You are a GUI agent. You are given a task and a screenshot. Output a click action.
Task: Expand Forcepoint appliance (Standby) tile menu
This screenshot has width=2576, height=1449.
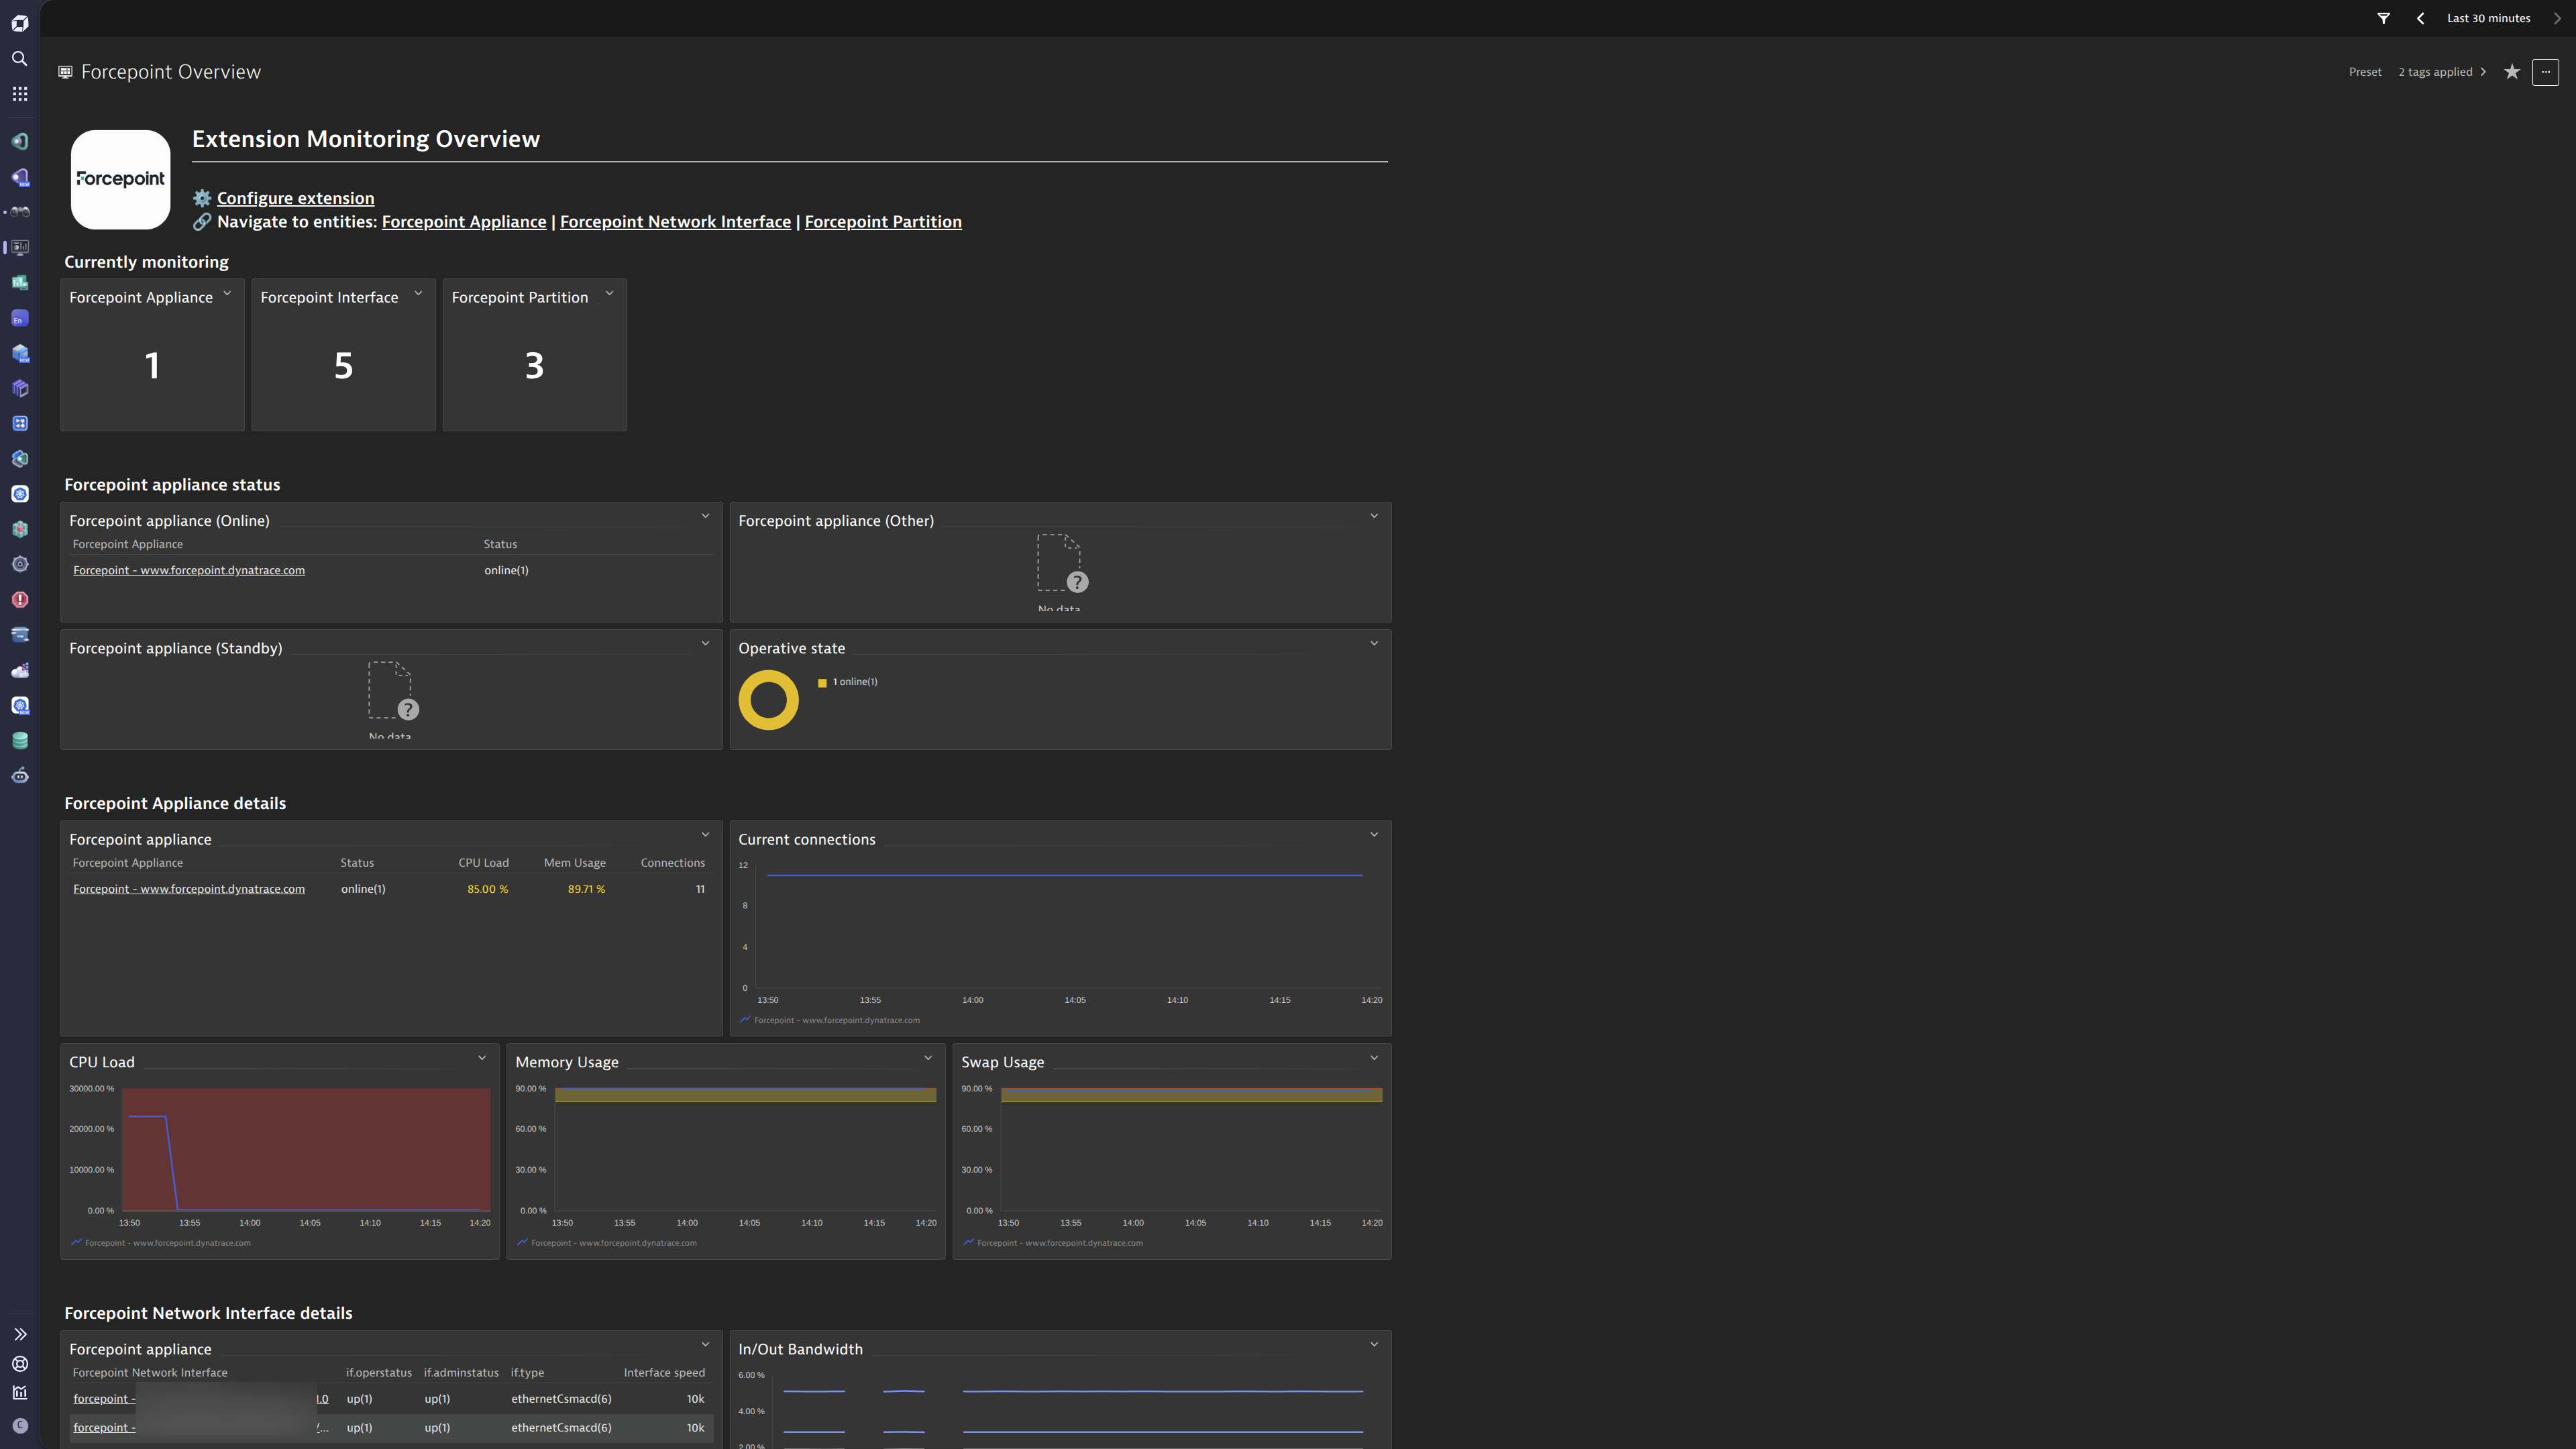[705, 644]
